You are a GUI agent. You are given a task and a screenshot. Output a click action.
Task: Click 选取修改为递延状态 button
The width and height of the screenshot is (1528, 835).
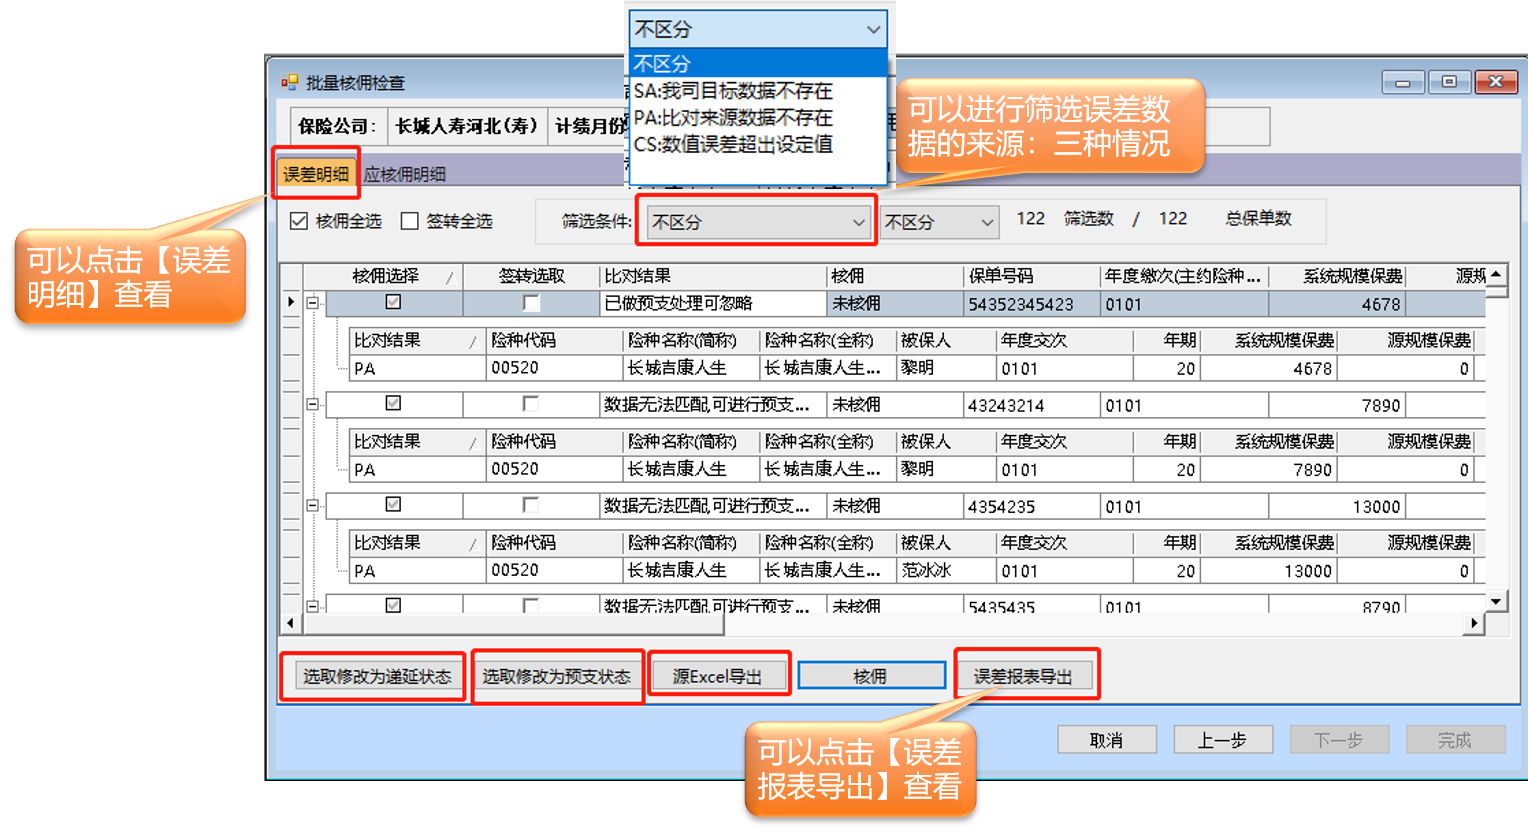coord(377,677)
